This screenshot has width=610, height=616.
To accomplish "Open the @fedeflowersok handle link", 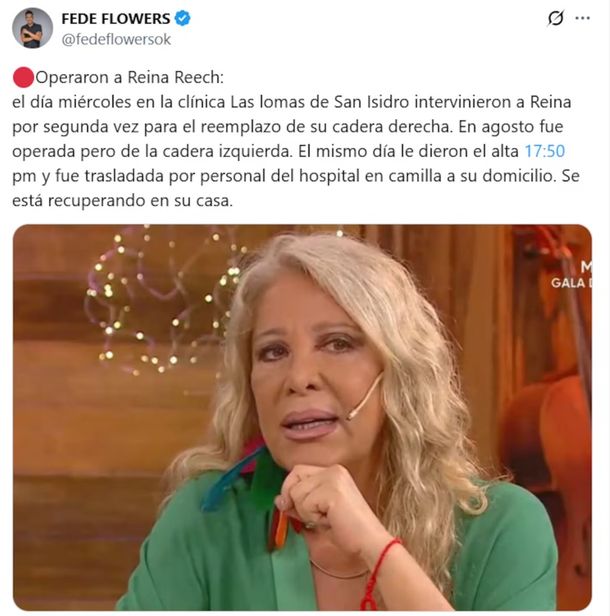I will pos(116,39).
